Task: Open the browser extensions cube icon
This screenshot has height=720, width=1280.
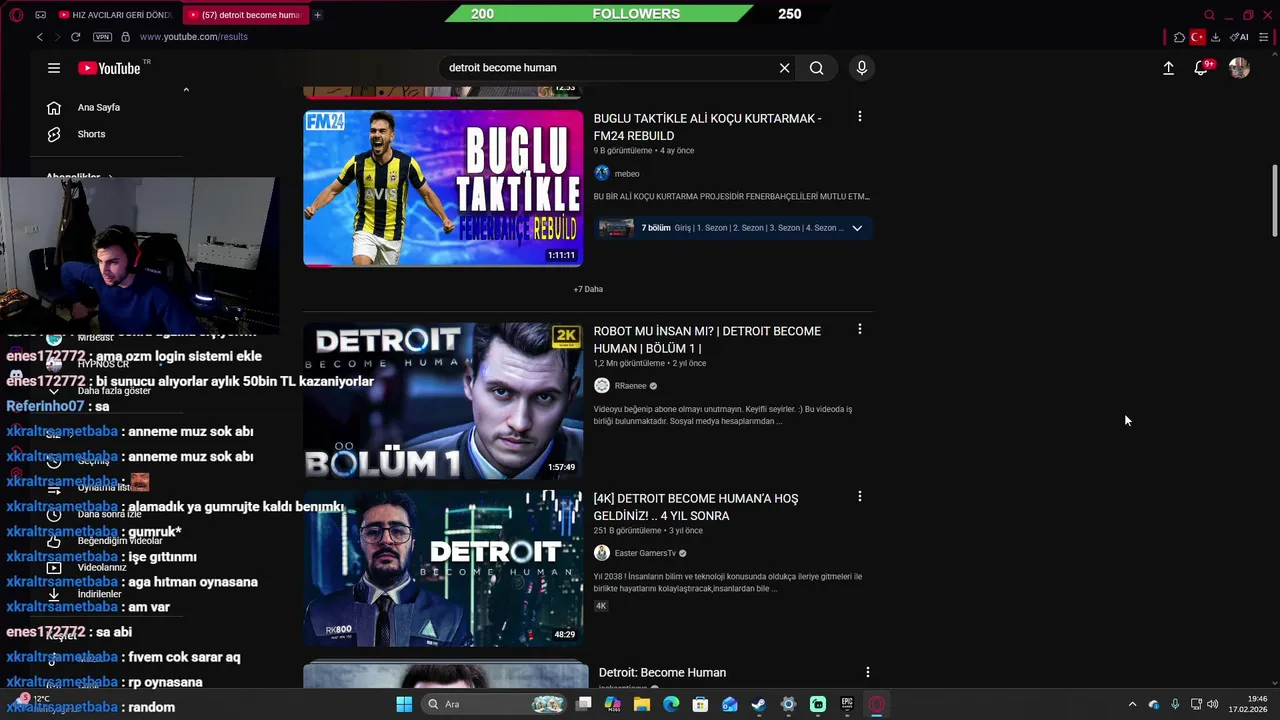Action: [x=1179, y=37]
